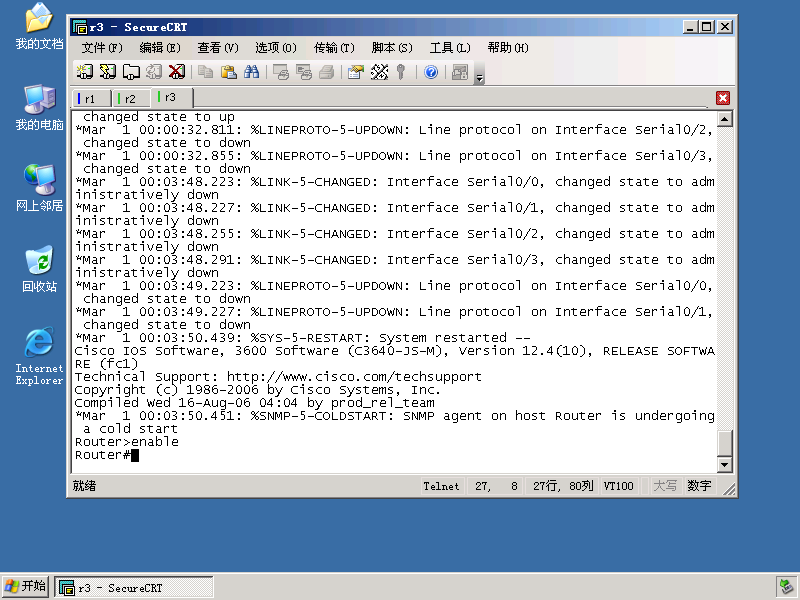Close the active tab with red X
Image resolution: width=800 pixels, height=600 pixels.
(x=723, y=98)
